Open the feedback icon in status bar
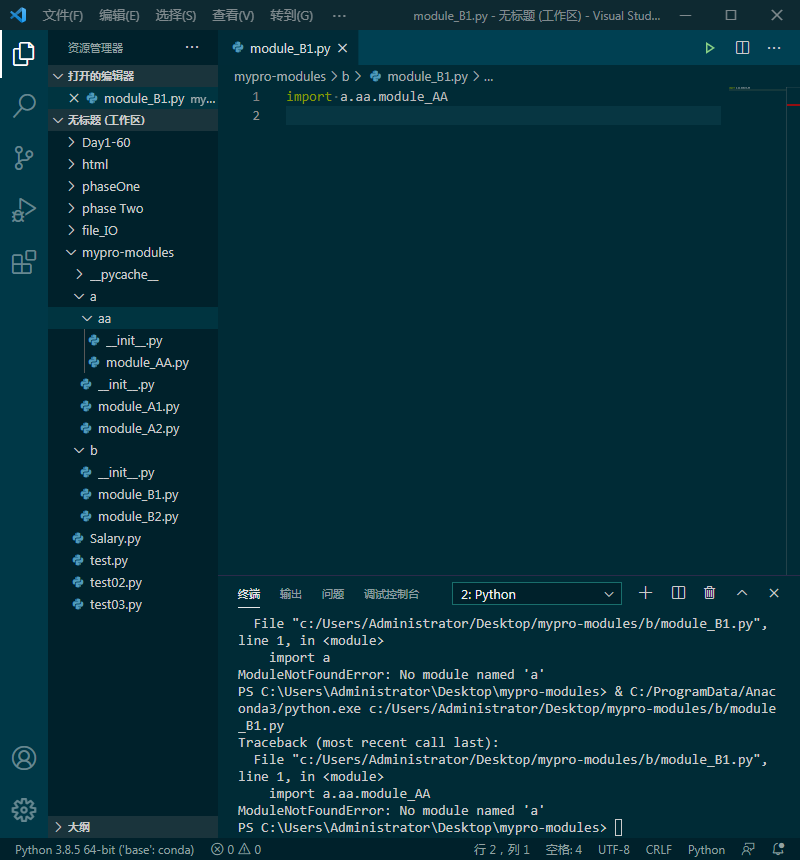 pos(748,850)
